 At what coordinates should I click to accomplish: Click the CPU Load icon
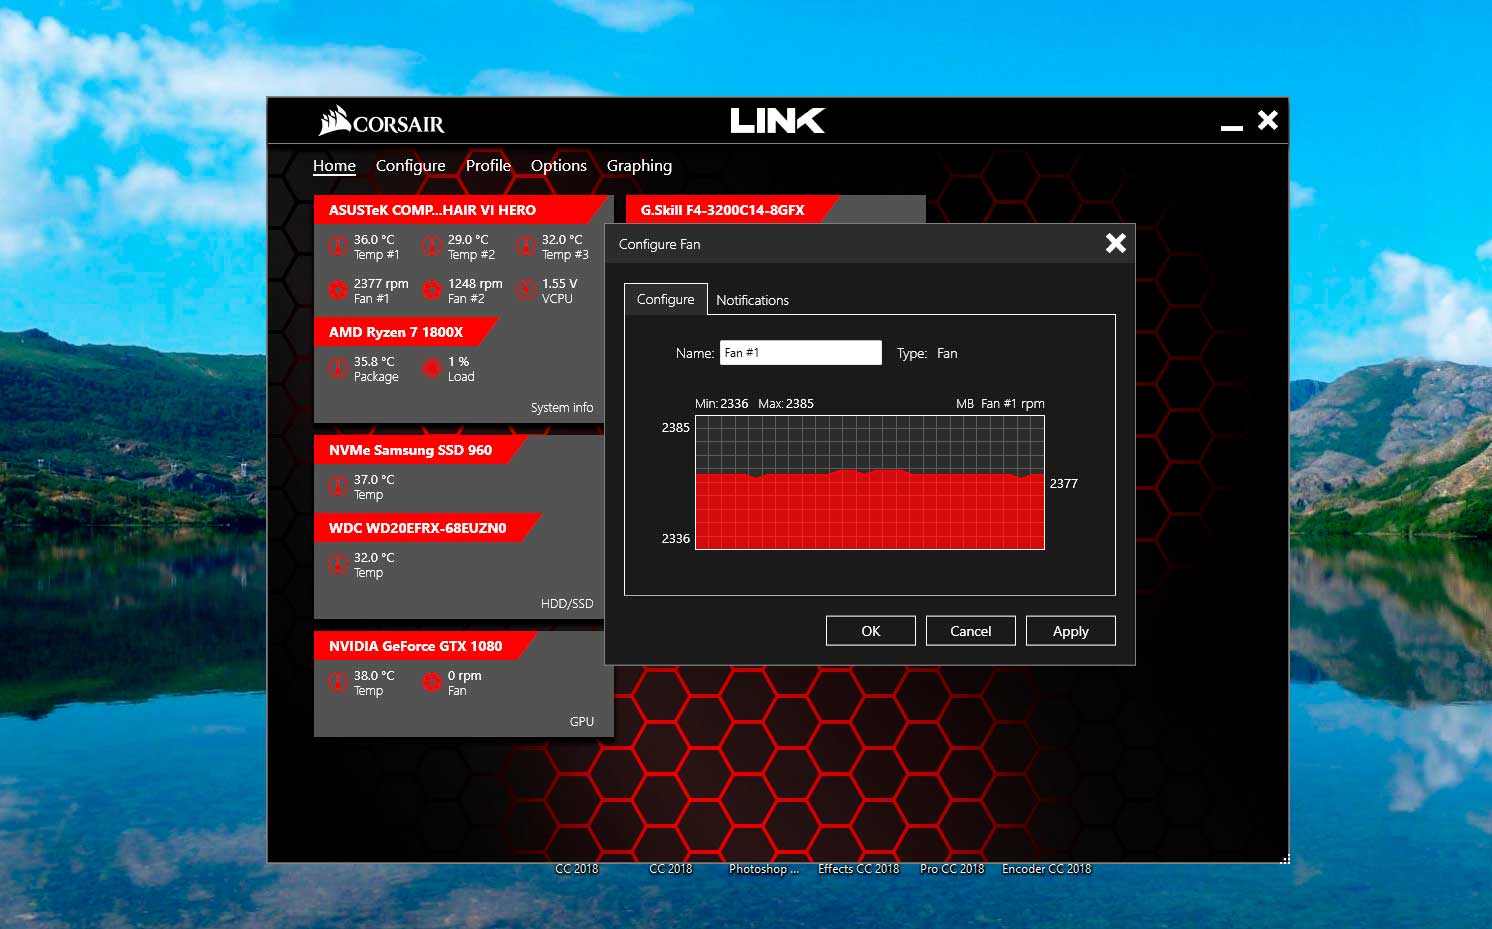pyautogui.click(x=432, y=368)
